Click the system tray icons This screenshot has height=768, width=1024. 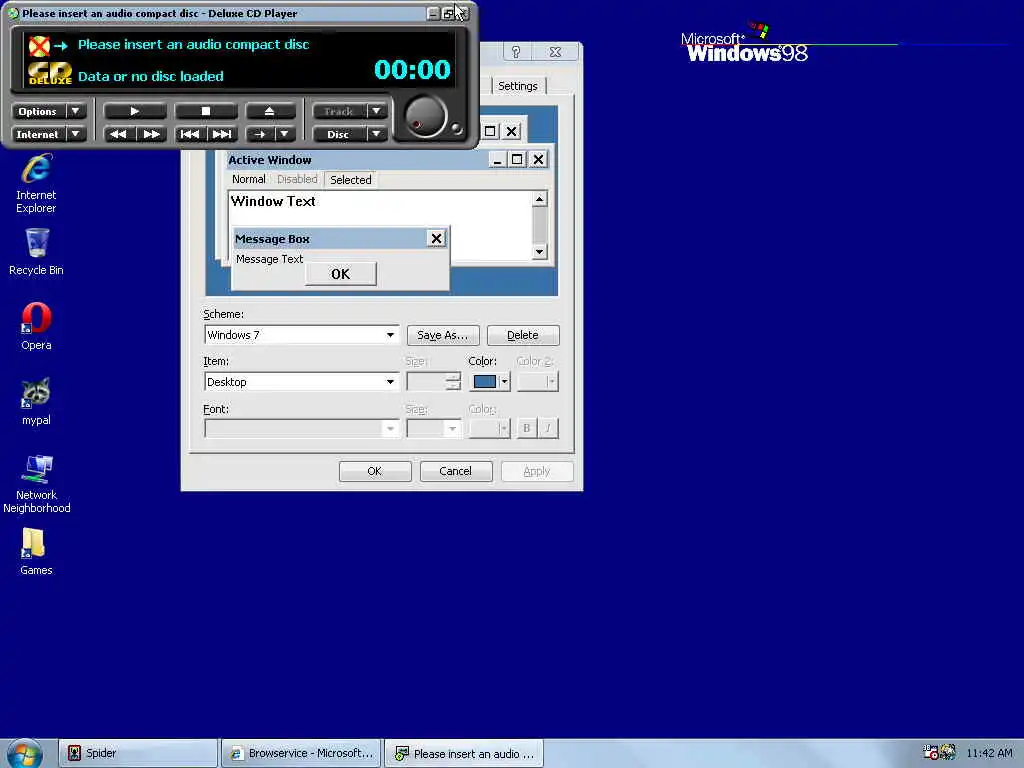point(940,753)
